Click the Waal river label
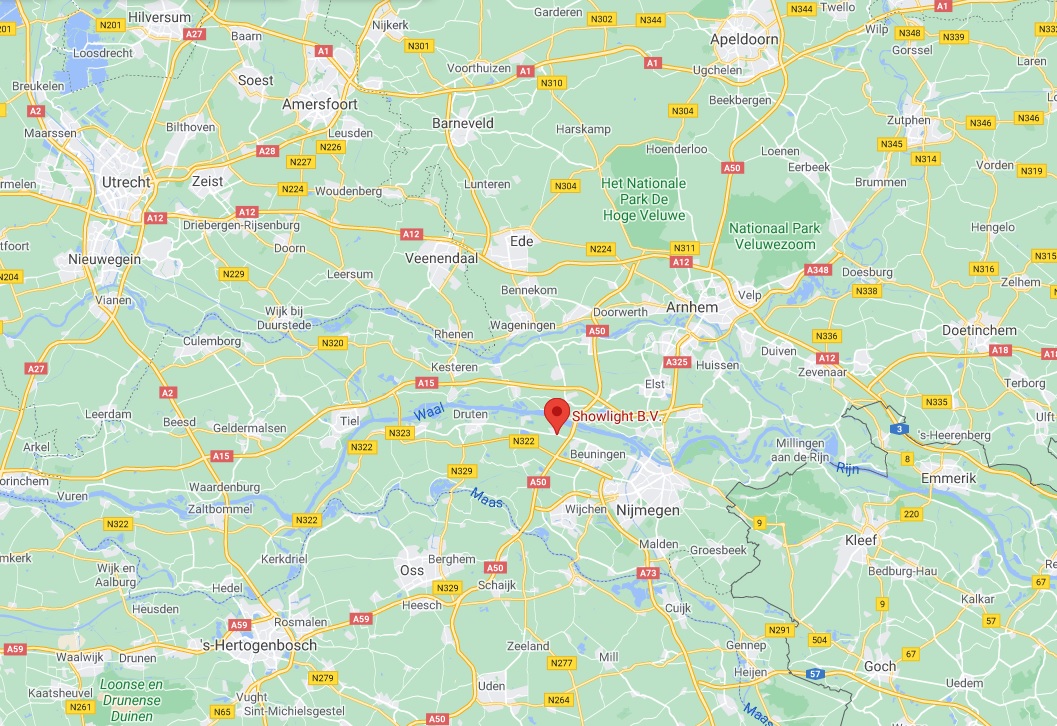1057x726 pixels. tap(429, 411)
